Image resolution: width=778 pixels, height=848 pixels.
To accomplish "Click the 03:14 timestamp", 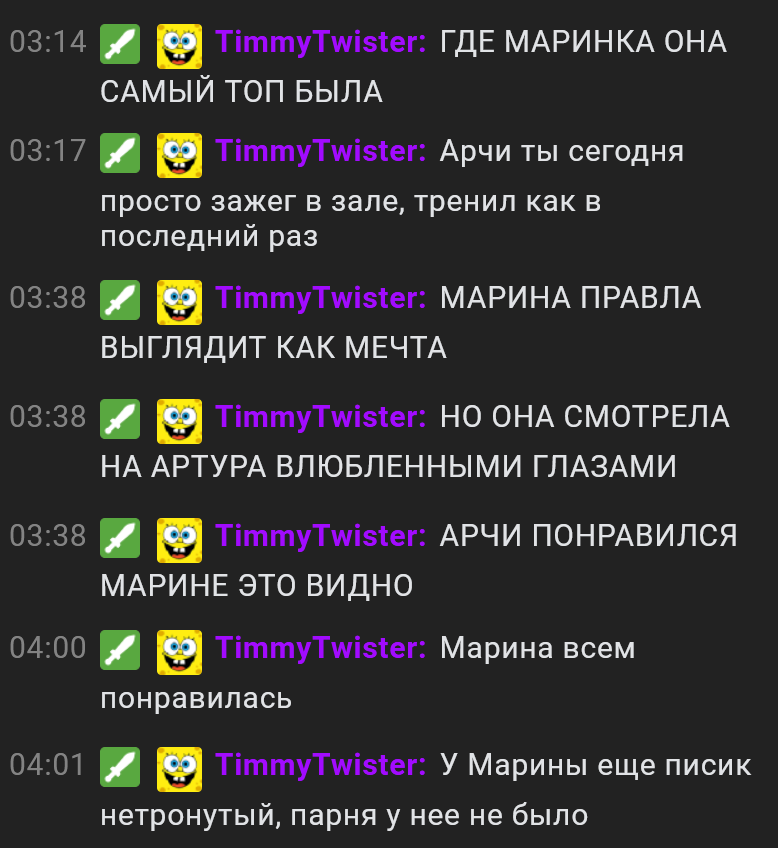I will click(48, 42).
